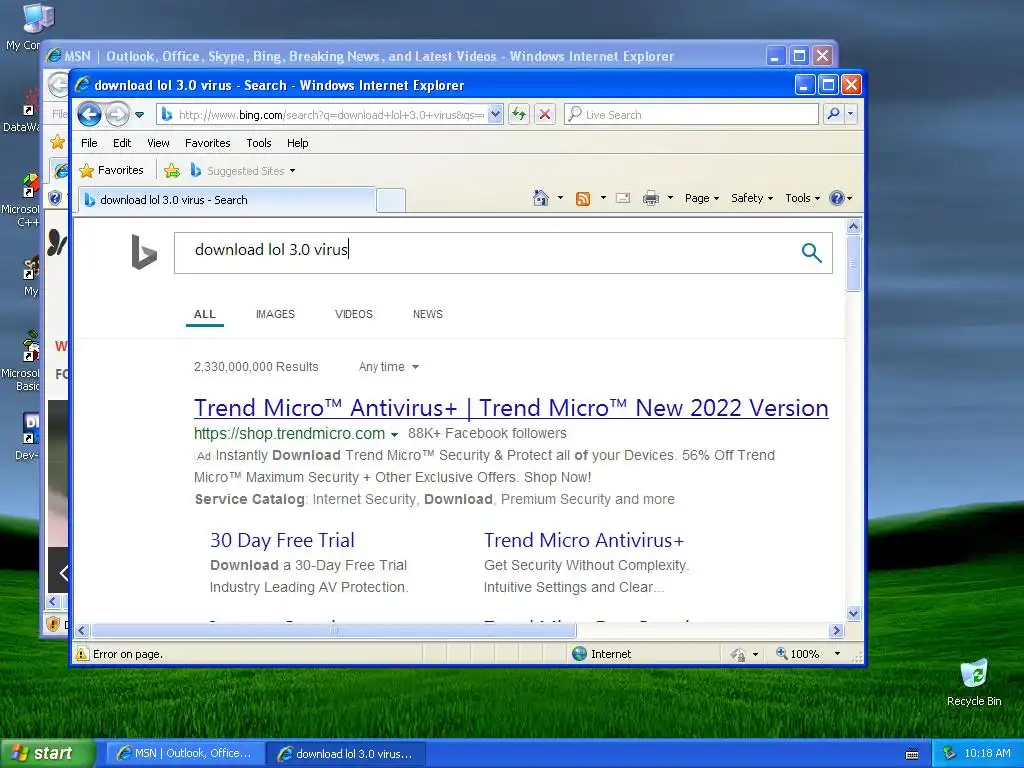Switch to IMAGES results tab
This screenshot has width=1024, height=768.
[x=275, y=314]
